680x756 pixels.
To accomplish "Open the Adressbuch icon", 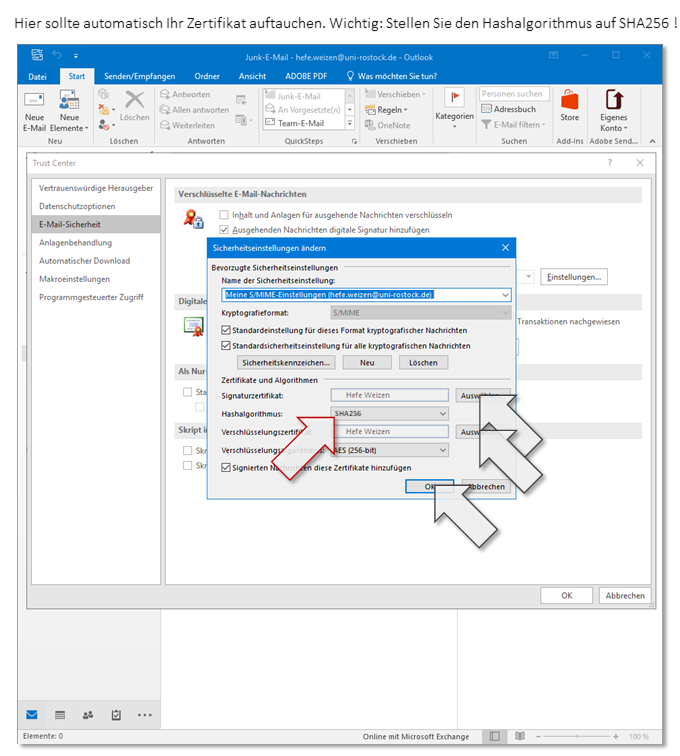I will [x=487, y=109].
